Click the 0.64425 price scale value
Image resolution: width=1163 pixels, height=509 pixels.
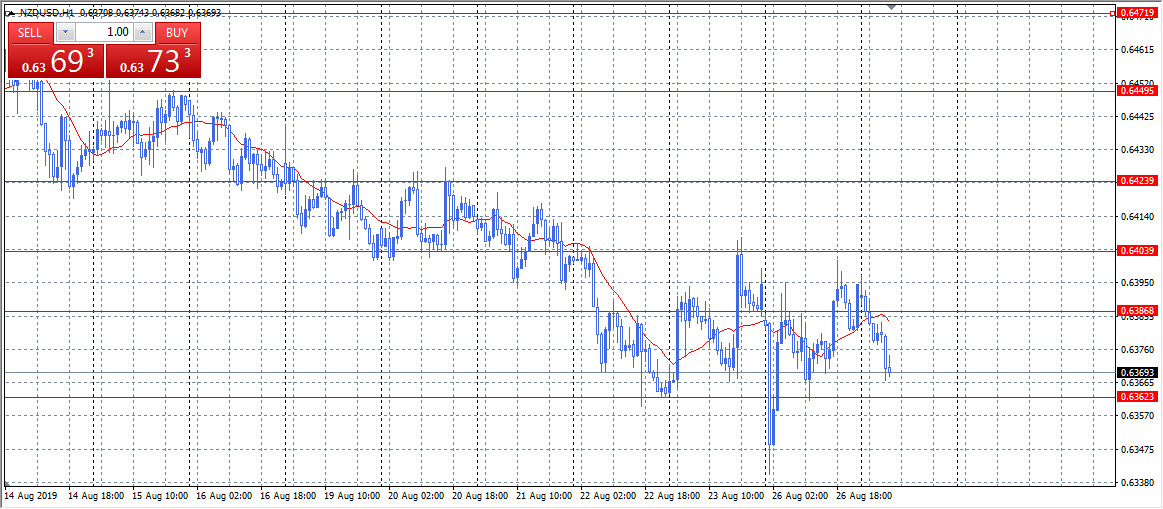[x=1135, y=116]
